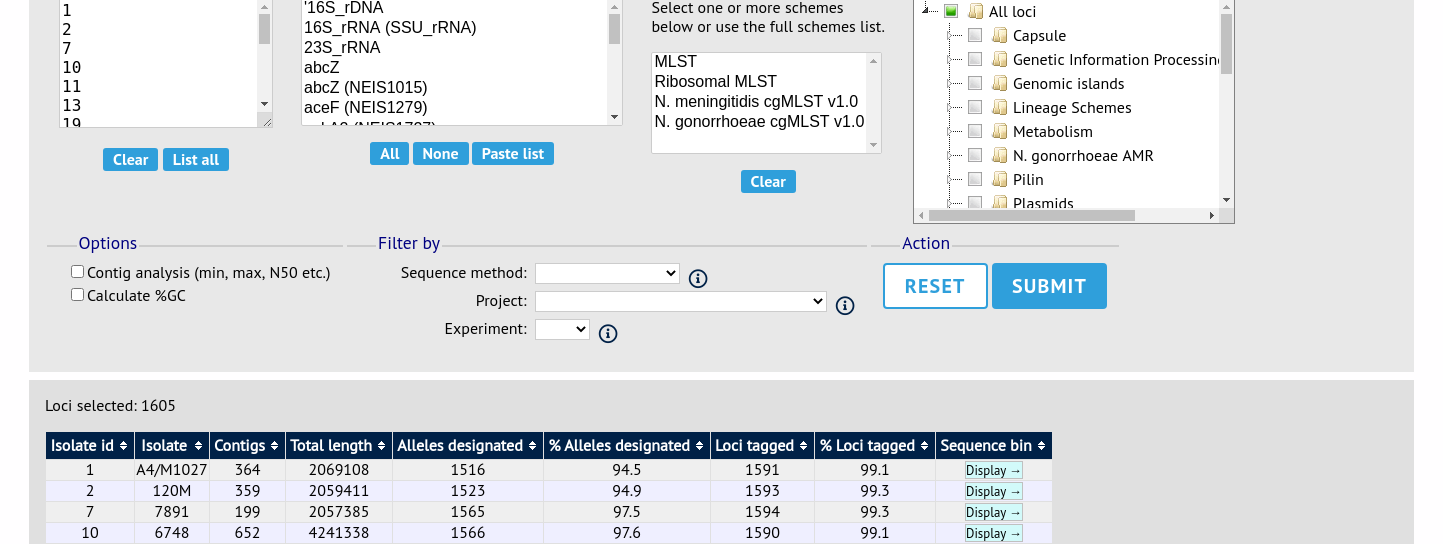Click Clear under isolate list

click(x=130, y=160)
